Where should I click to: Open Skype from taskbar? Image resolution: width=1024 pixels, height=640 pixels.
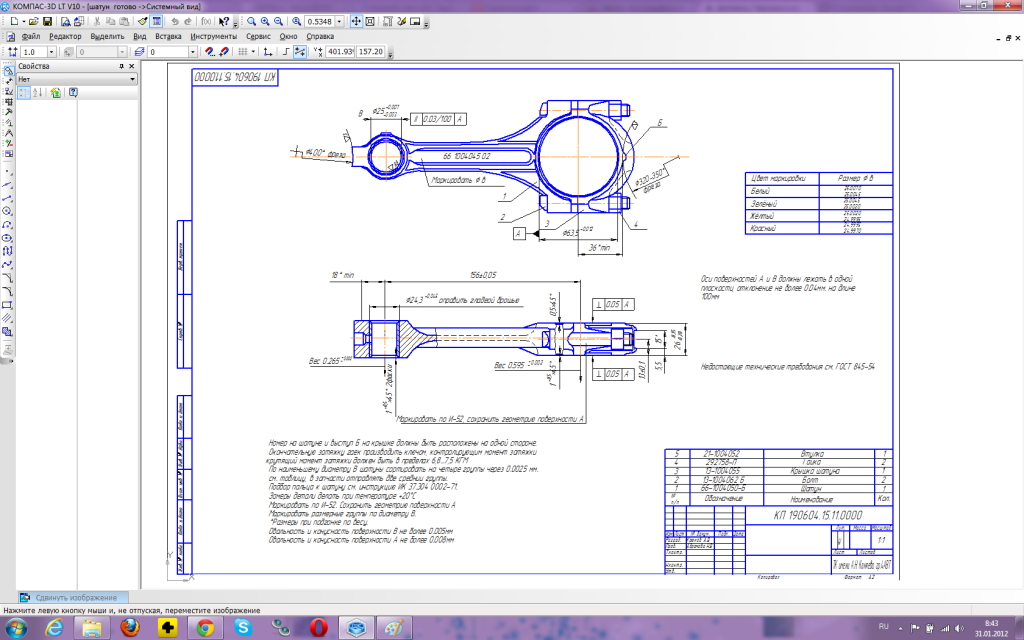[x=243, y=628]
